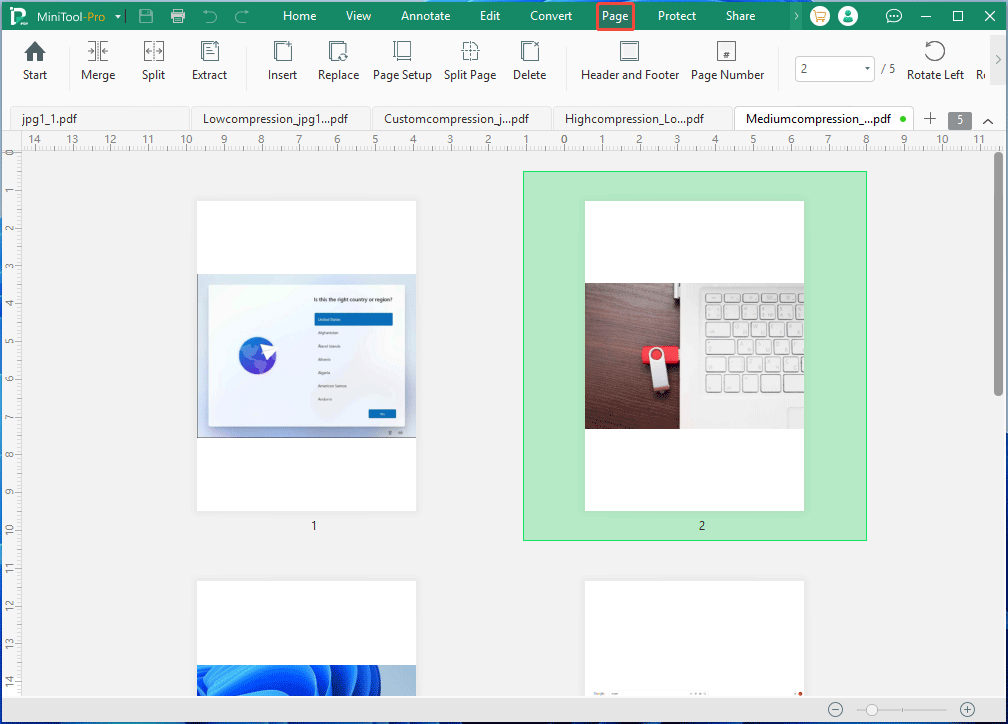
Task: Click the shopping cart icon
Action: [819, 16]
